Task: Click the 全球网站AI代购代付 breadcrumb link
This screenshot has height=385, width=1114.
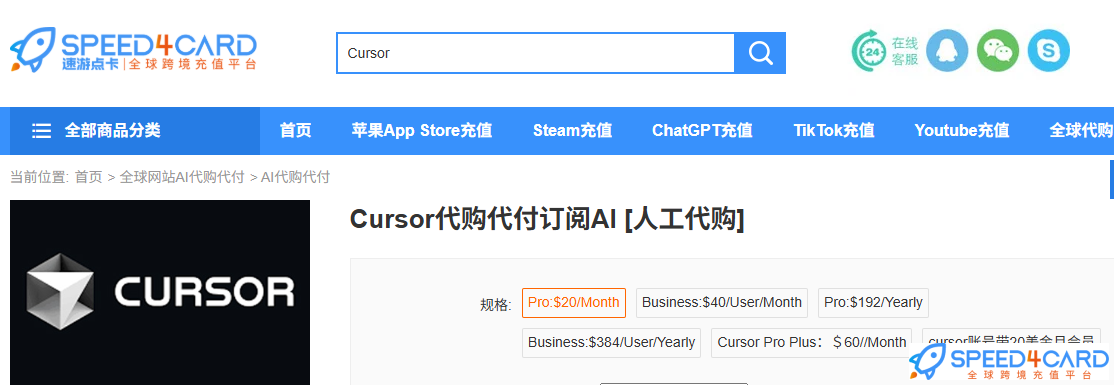Action: point(182,177)
